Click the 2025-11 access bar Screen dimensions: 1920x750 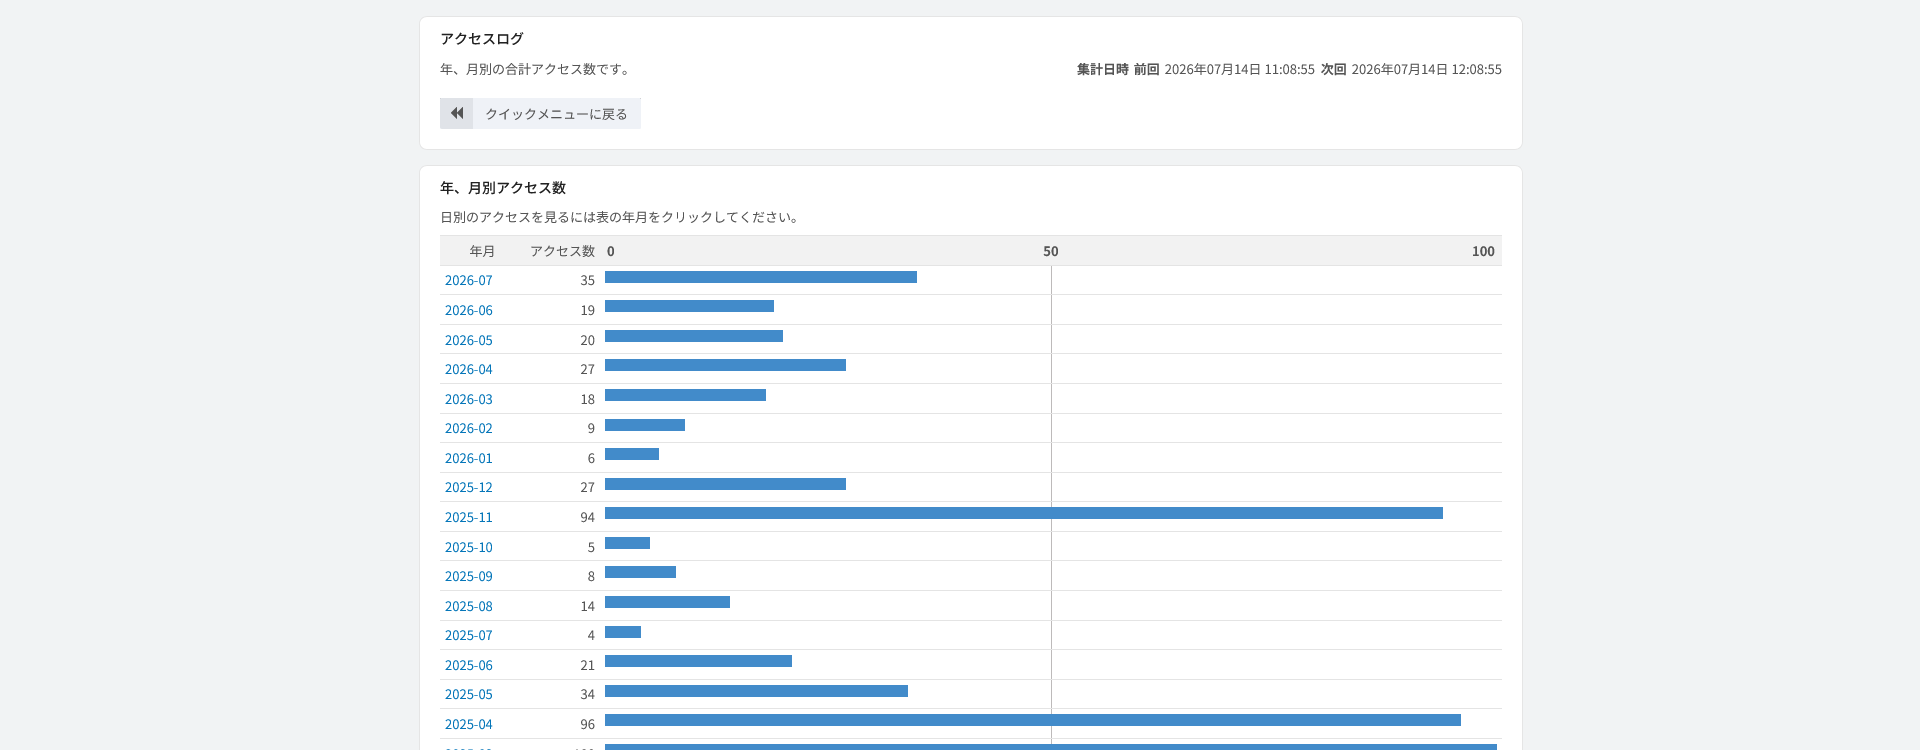tap(1024, 513)
